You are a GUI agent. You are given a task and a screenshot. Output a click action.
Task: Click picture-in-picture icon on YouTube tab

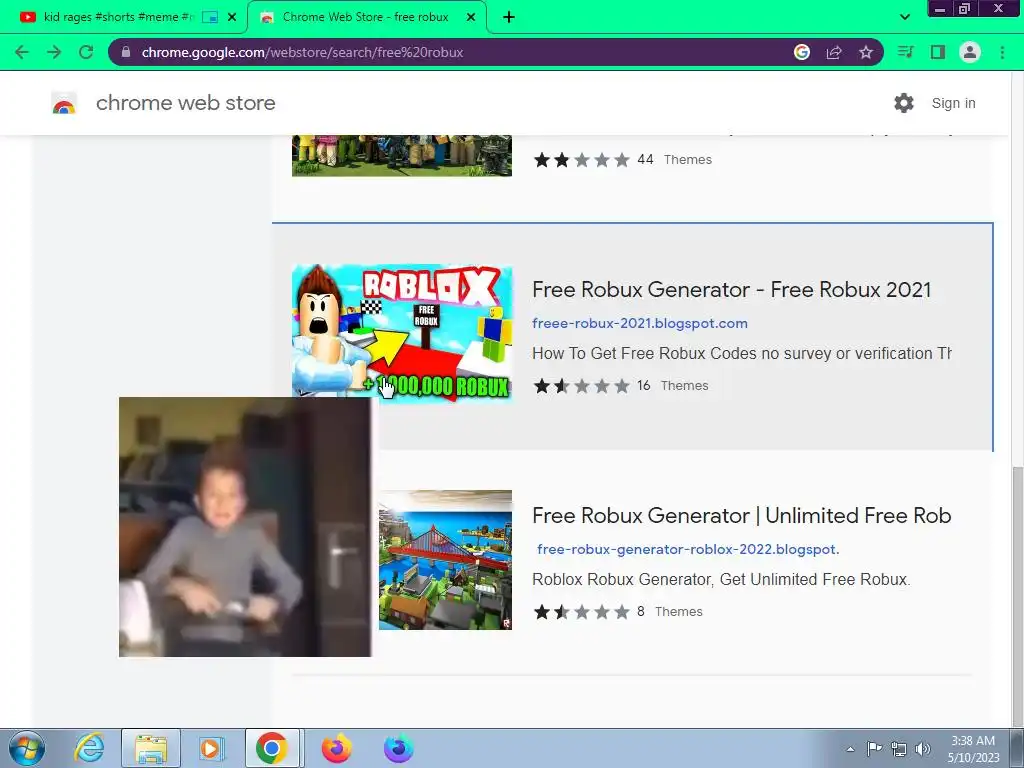tap(210, 17)
